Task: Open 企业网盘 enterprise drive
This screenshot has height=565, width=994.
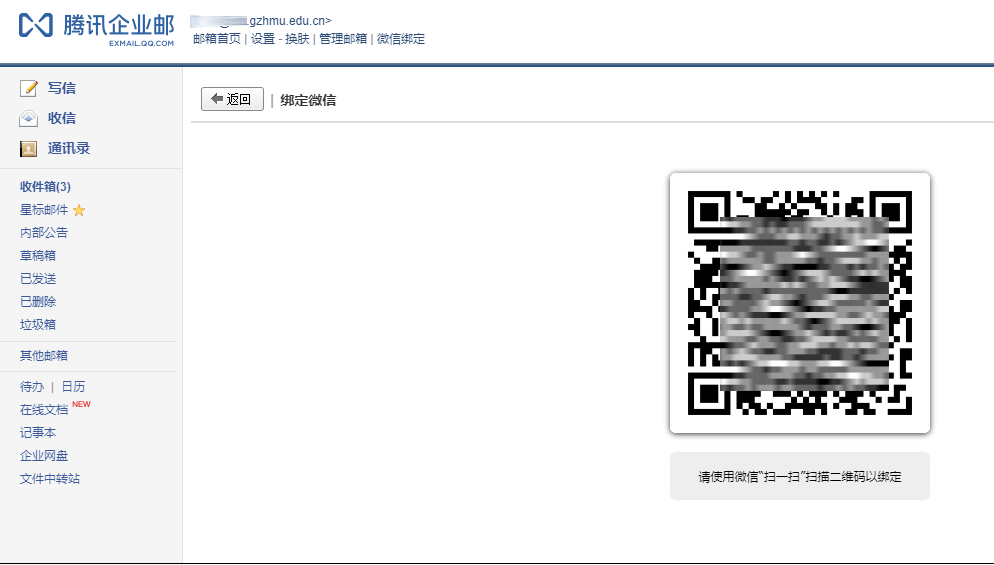Action: [44, 455]
